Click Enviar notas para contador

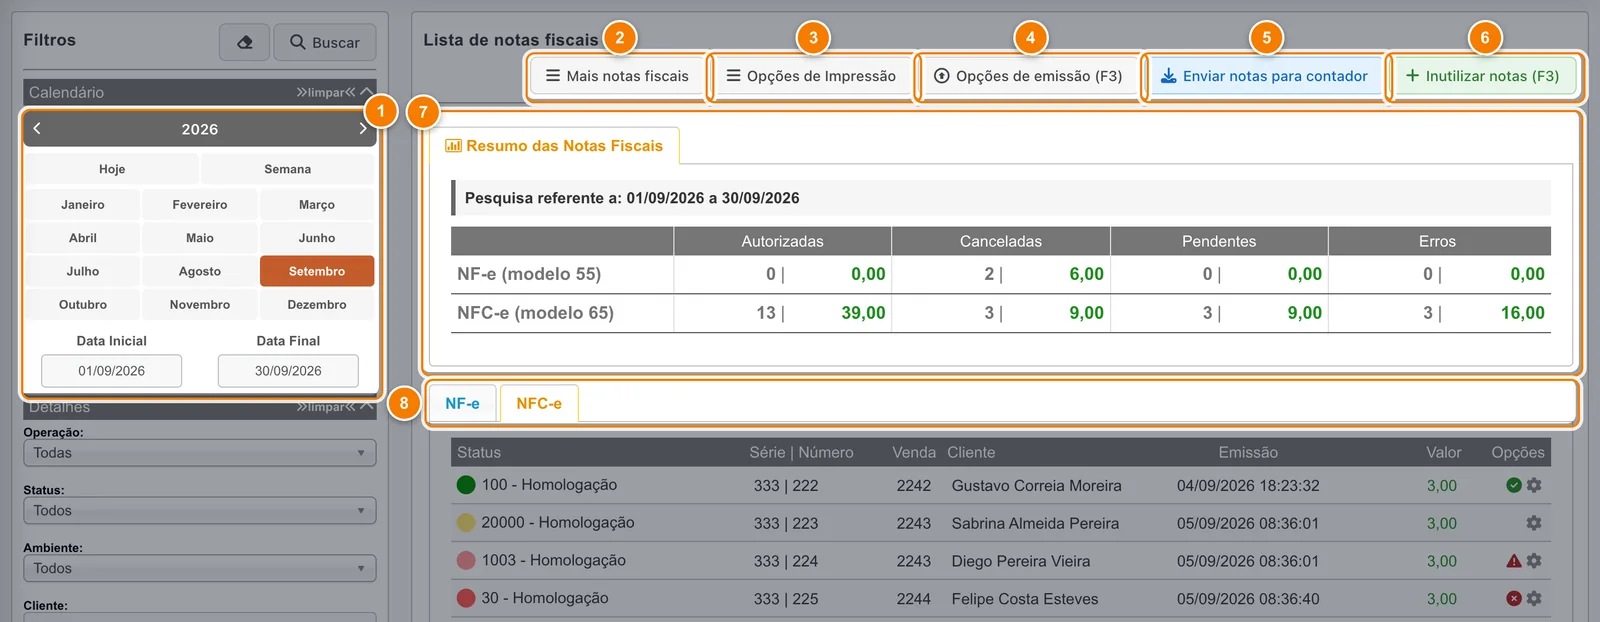click(x=1264, y=76)
